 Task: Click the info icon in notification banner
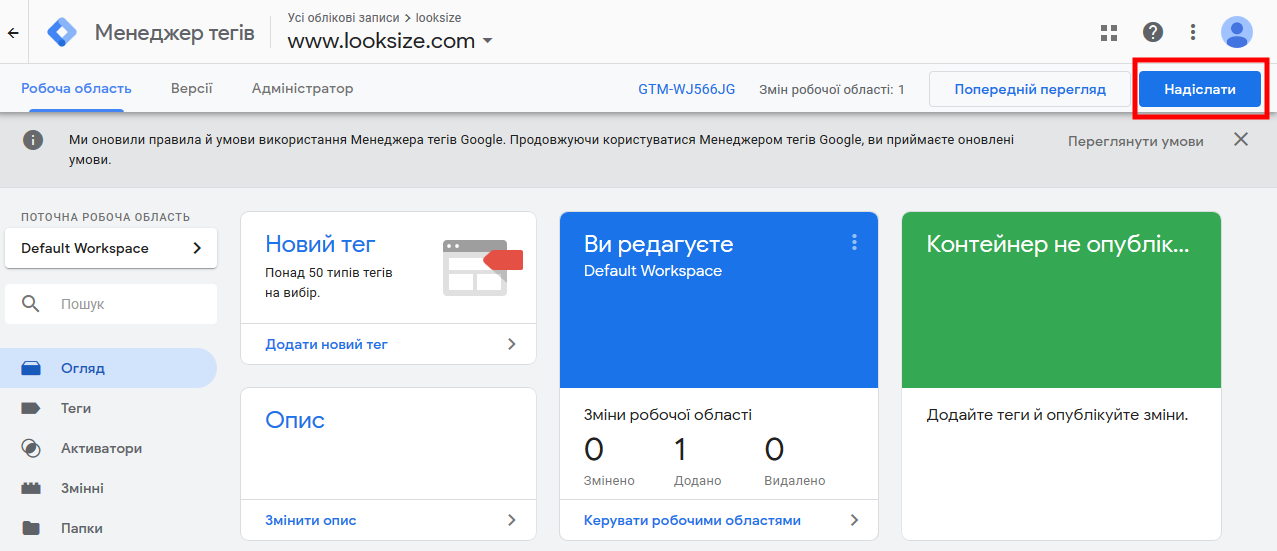click(33, 140)
